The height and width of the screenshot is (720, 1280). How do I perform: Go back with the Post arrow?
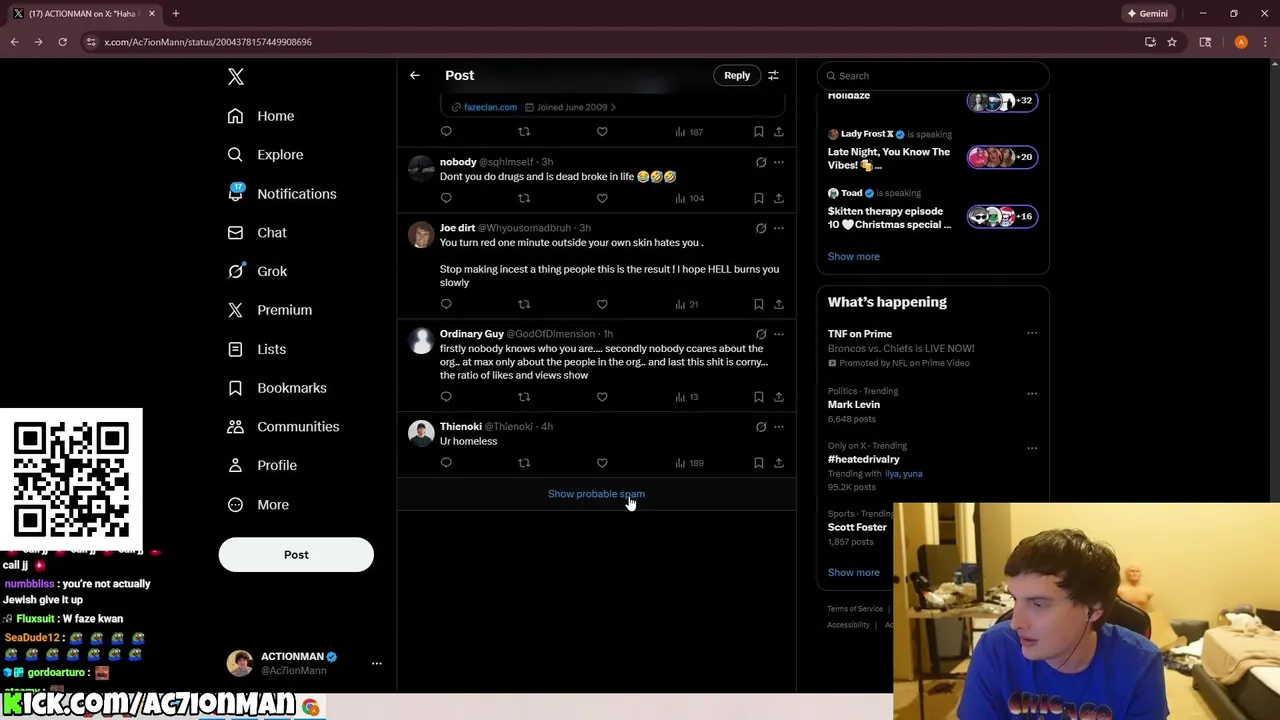point(414,75)
